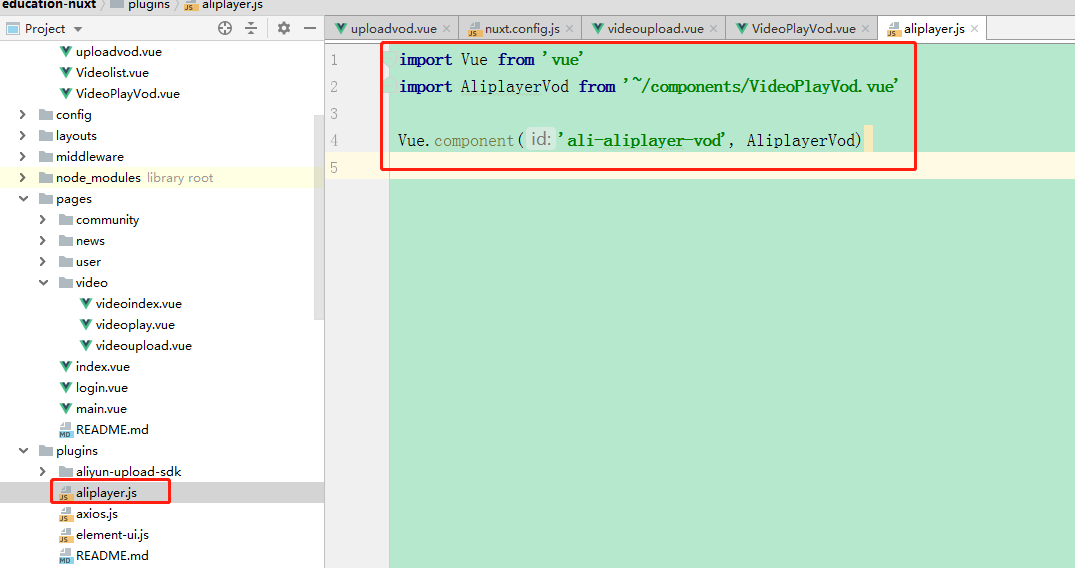Image resolution: width=1075 pixels, height=568 pixels.
Task: Click the JS icon beside axios.js
Action: [x=66, y=514]
